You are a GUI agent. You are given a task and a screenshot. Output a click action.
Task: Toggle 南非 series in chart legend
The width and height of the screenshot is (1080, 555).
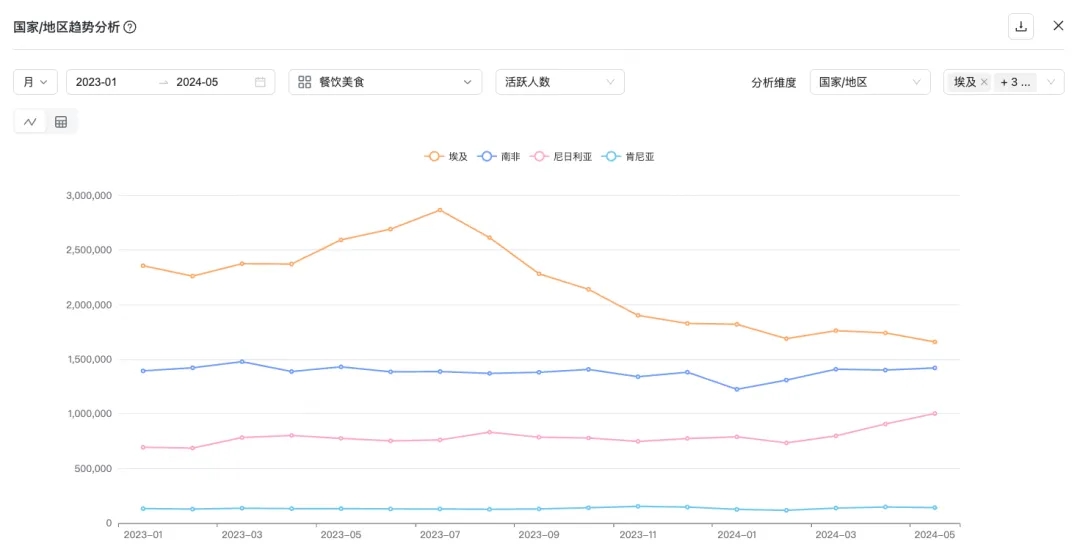point(499,157)
